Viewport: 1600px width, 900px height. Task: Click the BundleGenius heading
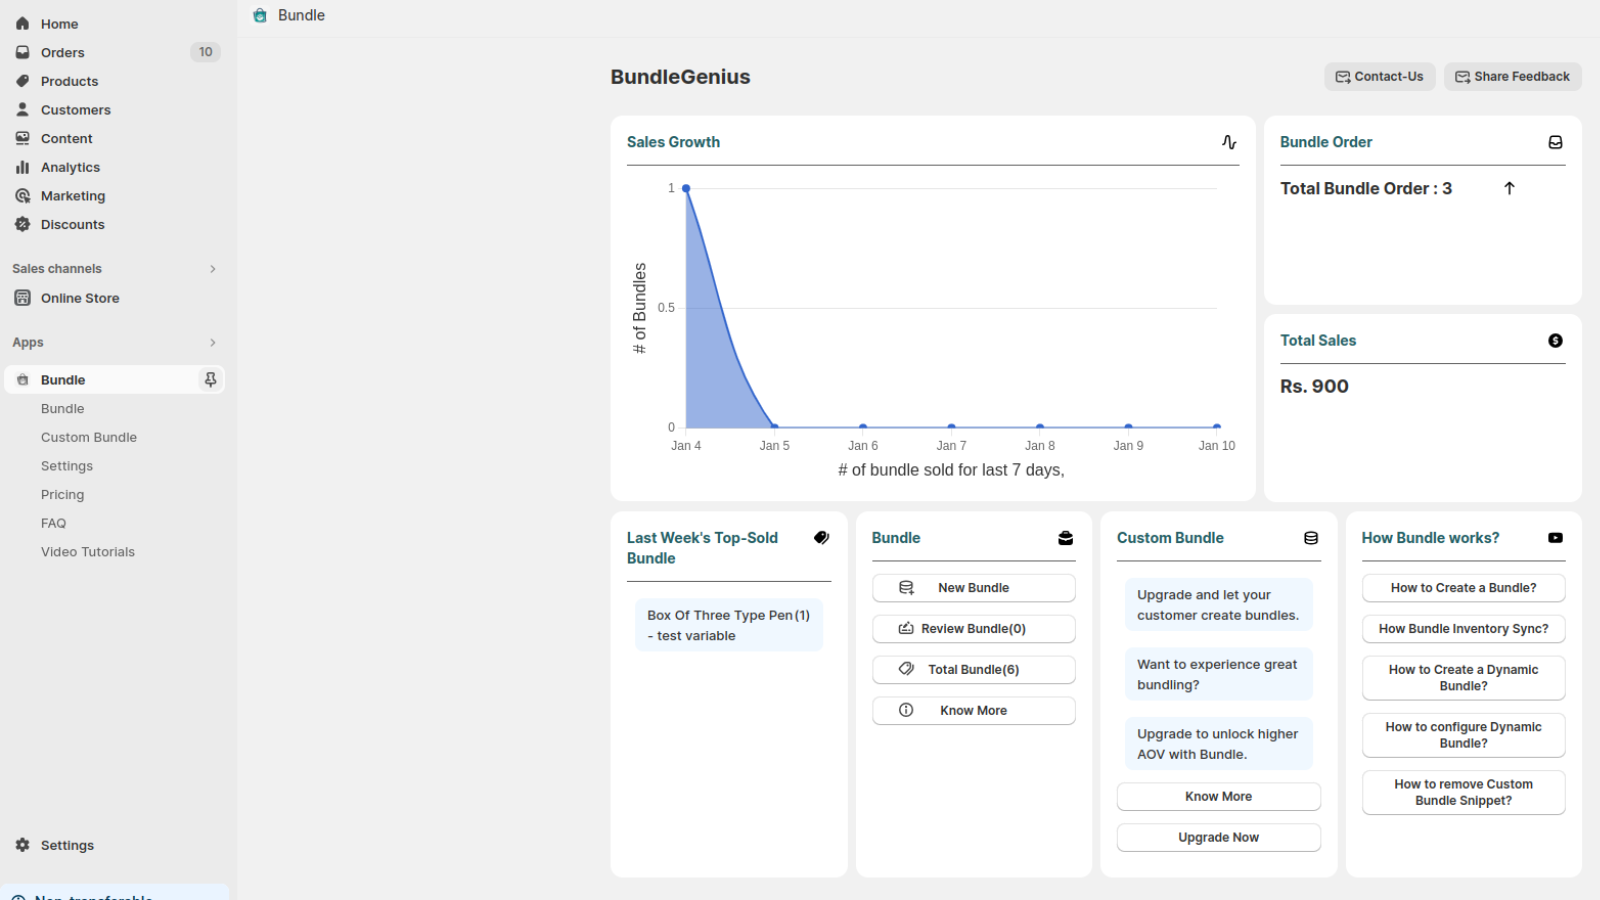(680, 77)
